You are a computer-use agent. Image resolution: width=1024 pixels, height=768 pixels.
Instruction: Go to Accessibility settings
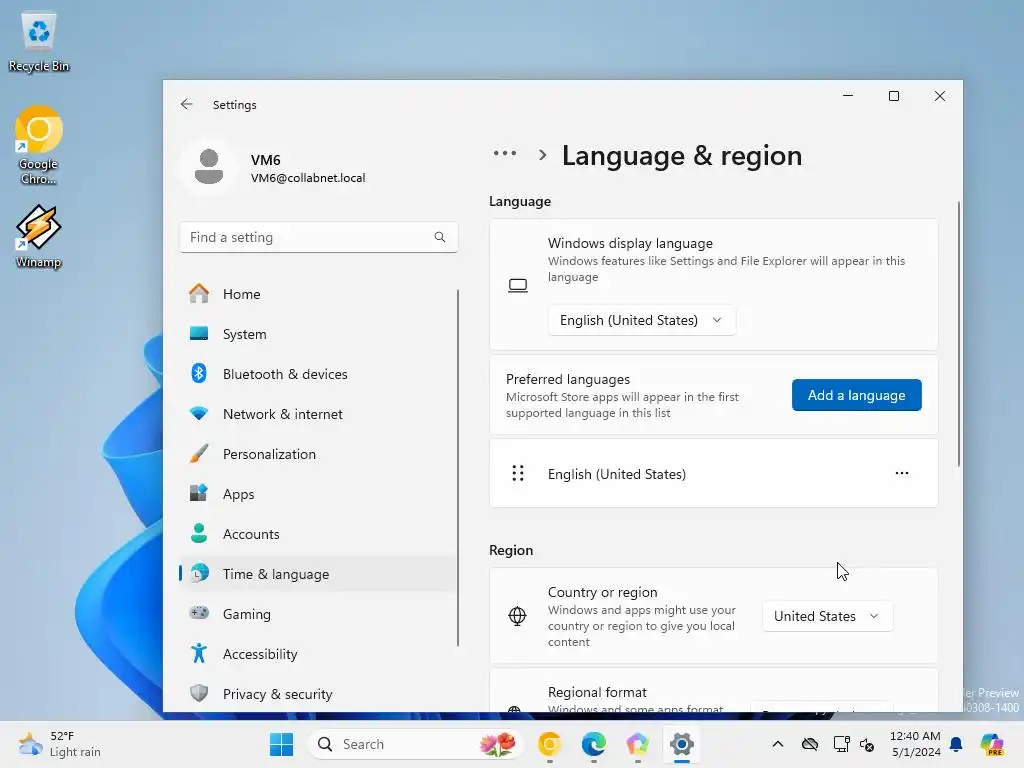coord(318,654)
